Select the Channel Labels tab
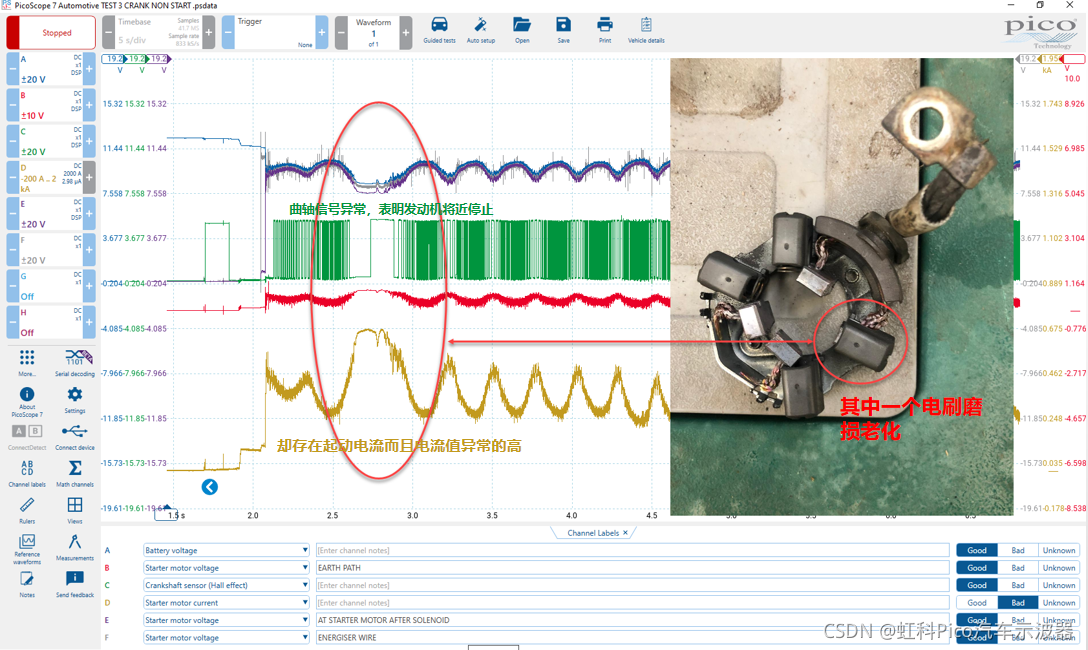 [593, 533]
